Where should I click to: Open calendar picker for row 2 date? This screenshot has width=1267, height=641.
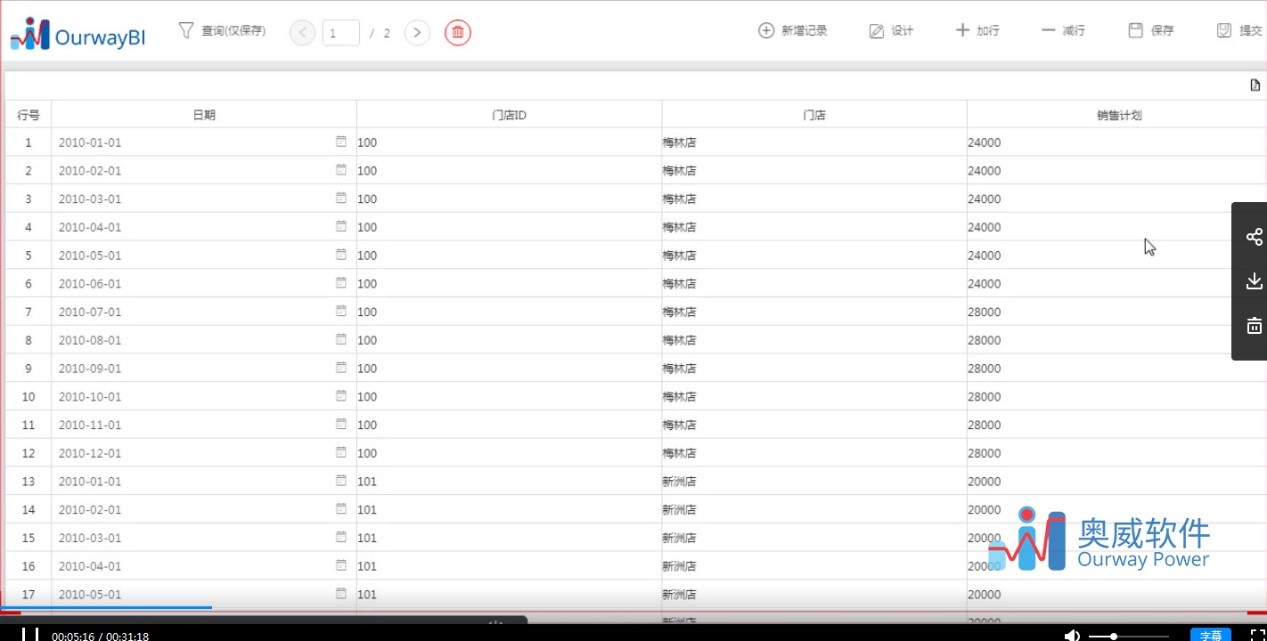point(341,170)
